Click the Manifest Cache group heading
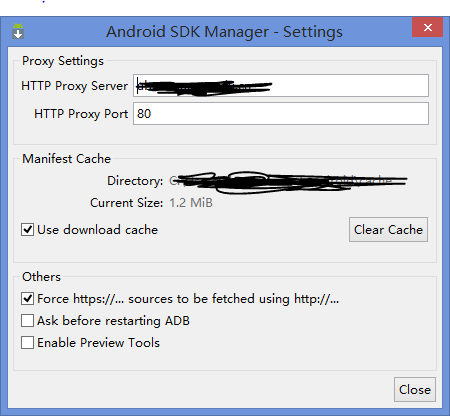The height and width of the screenshot is (416, 450). coord(66,159)
